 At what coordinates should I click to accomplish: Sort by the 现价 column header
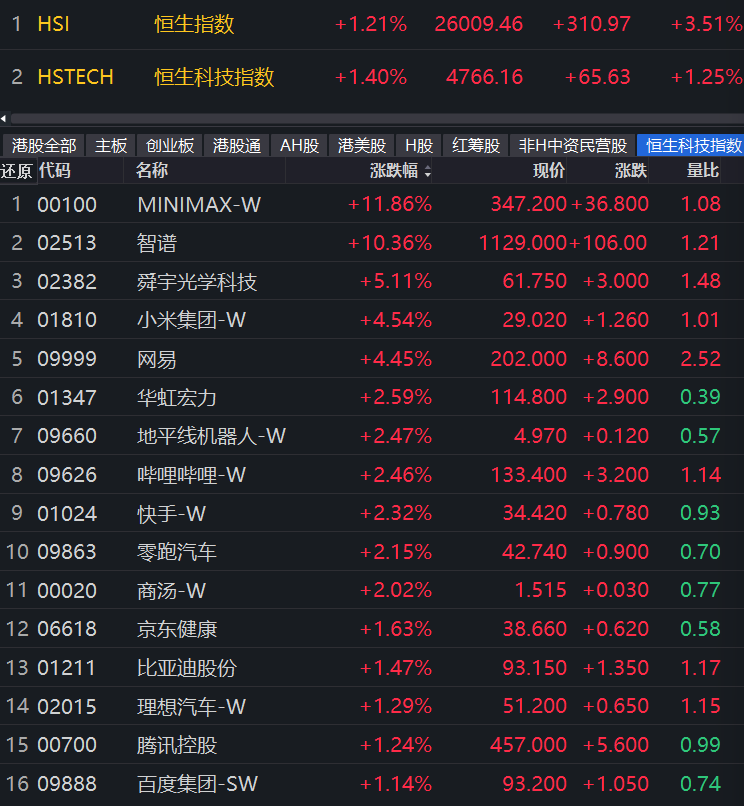pyautogui.click(x=549, y=170)
